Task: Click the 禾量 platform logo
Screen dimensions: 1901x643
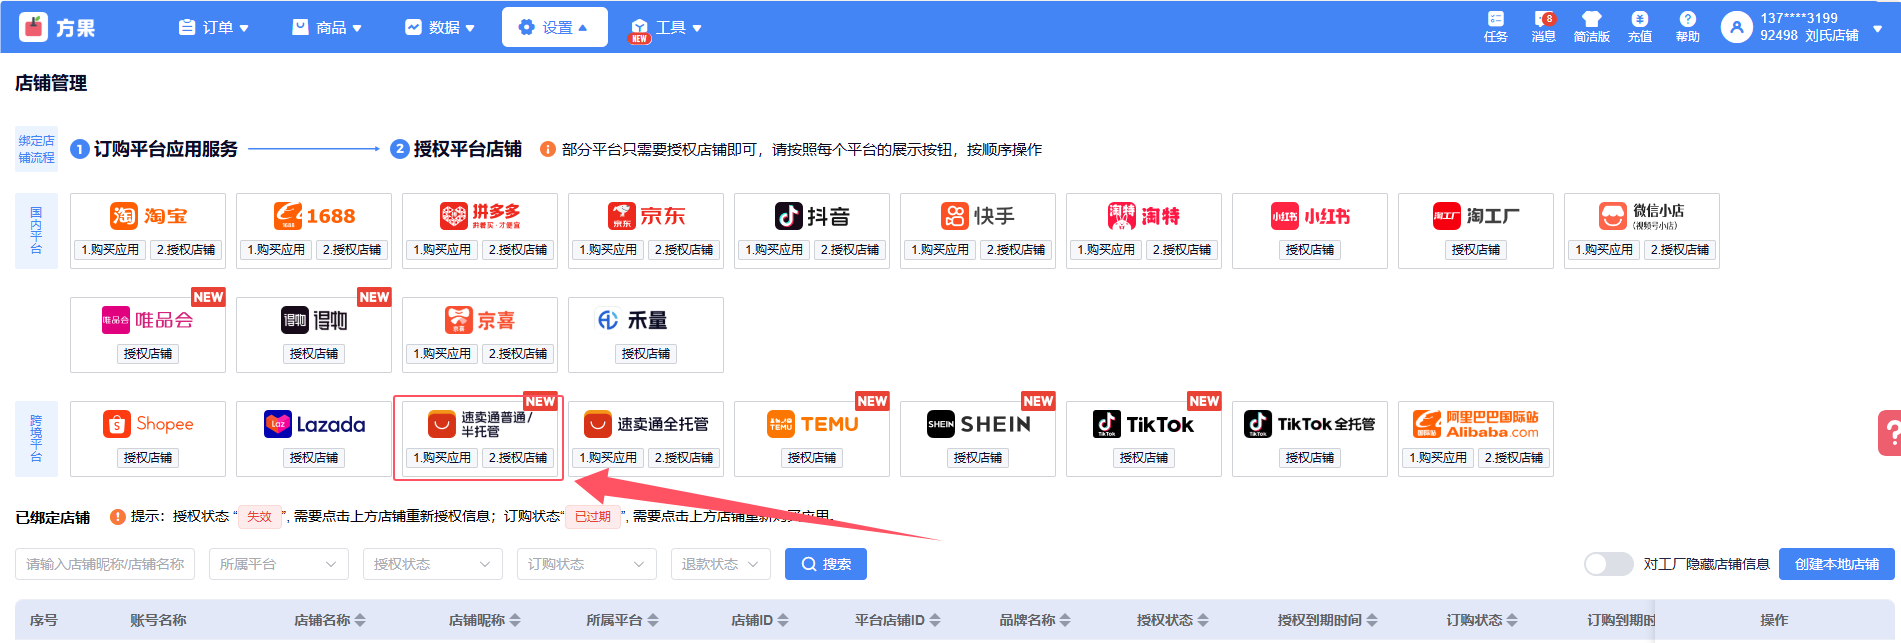Action: pos(632,320)
